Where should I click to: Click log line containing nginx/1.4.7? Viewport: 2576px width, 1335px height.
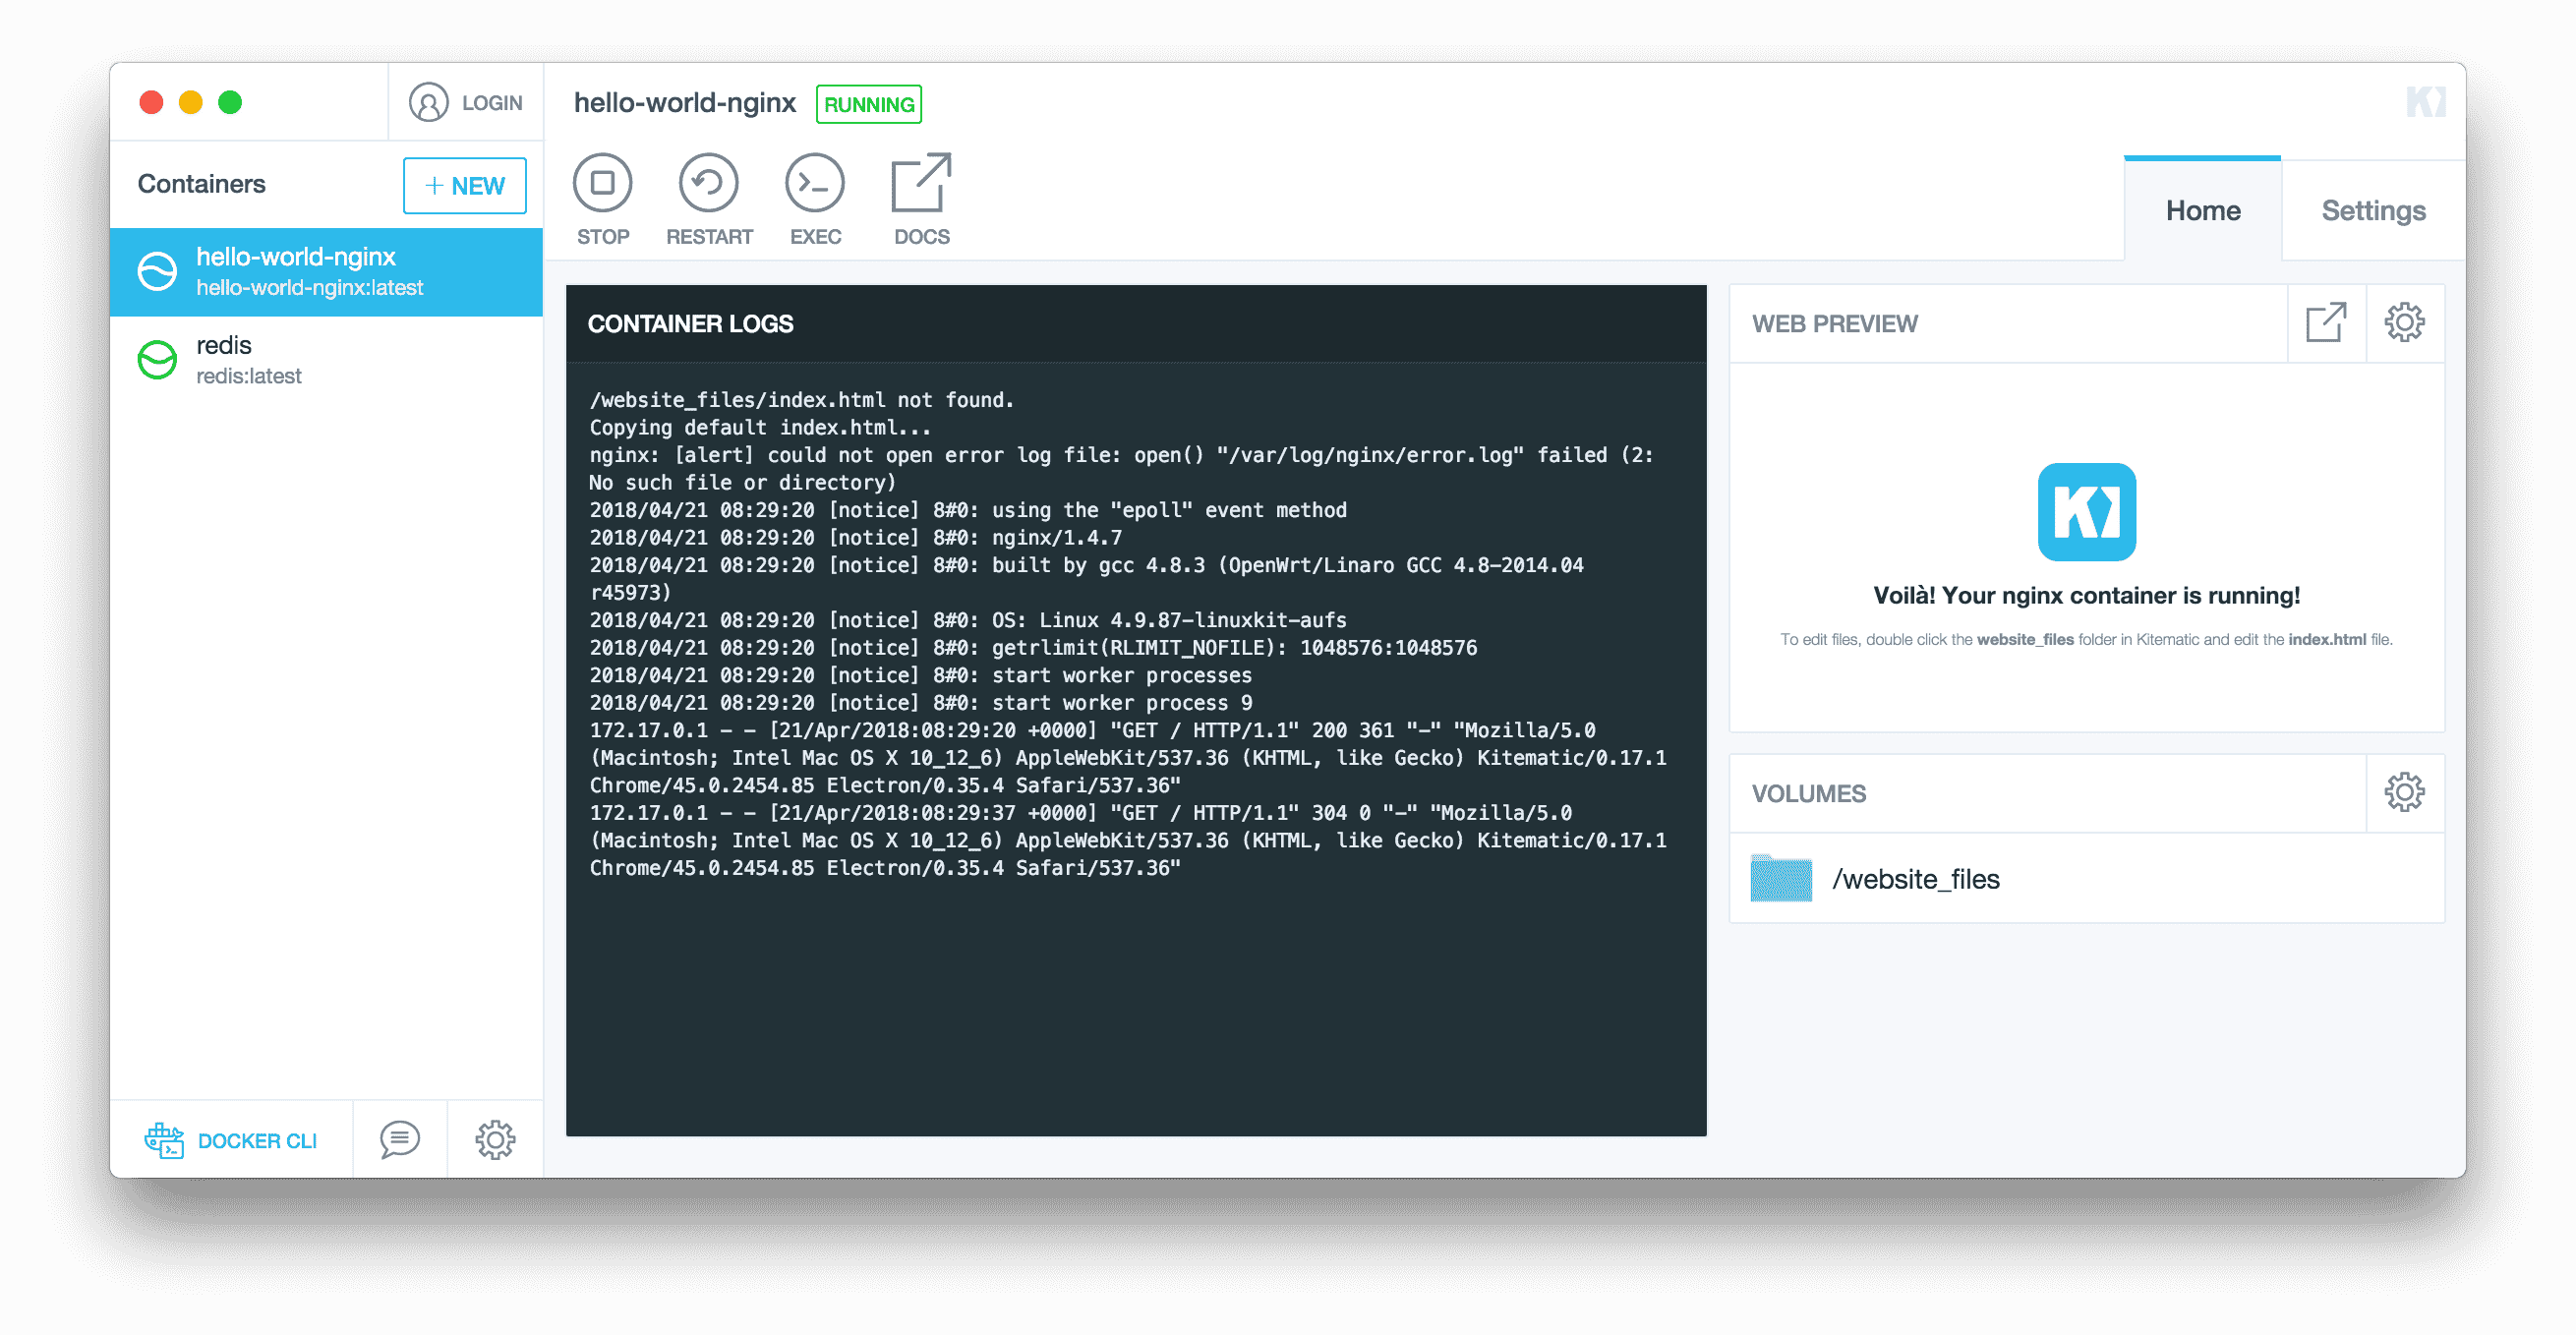click(855, 537)
